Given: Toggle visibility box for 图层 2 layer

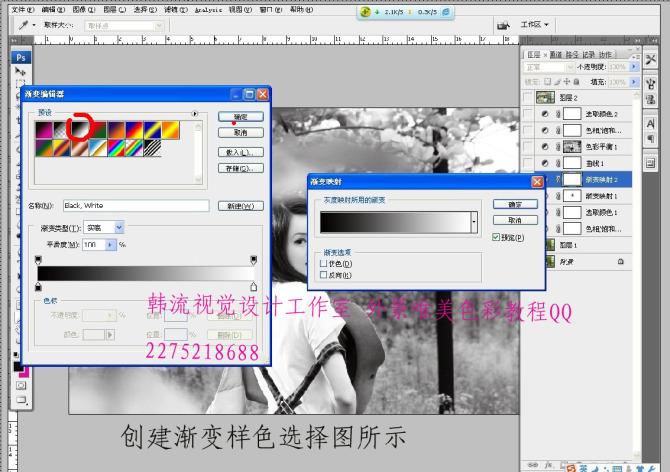Looking at the screenshot, I should (528, 98).
